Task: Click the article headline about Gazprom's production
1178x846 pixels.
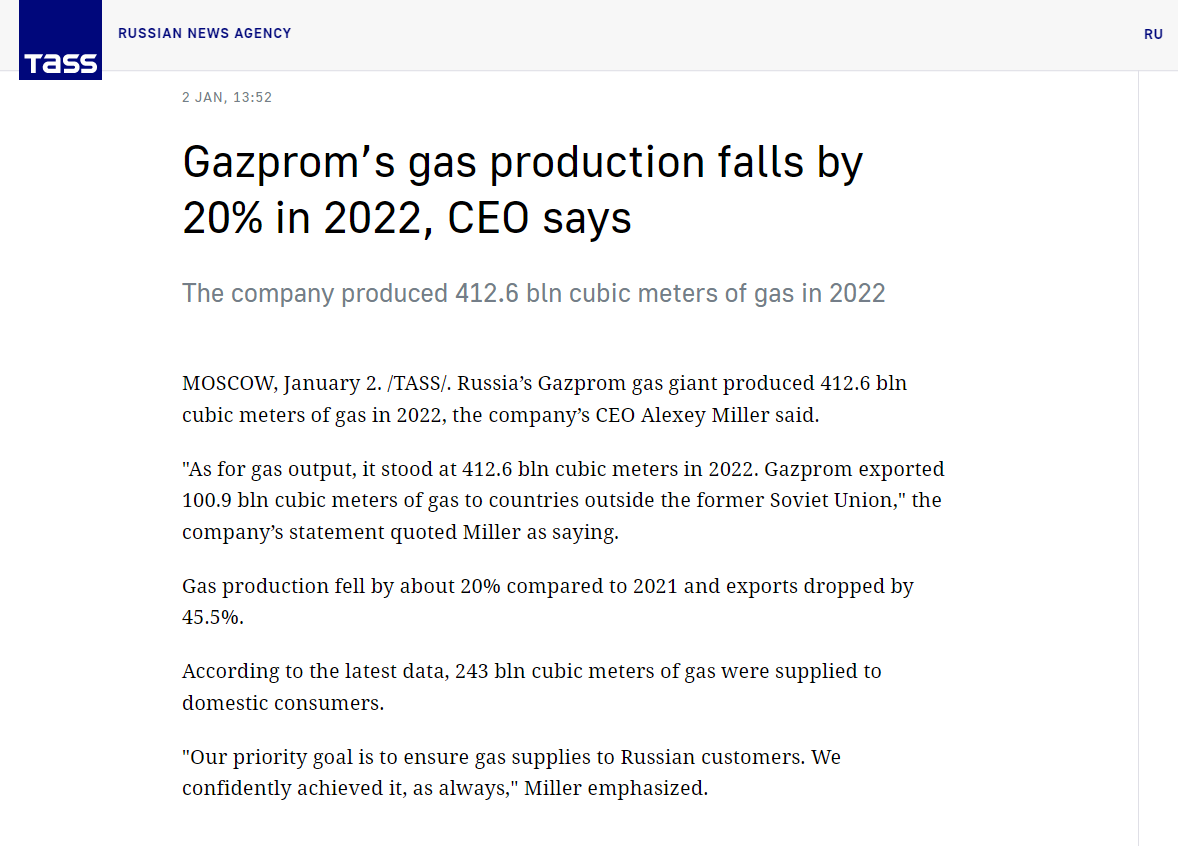Action: tap(522, 163)
